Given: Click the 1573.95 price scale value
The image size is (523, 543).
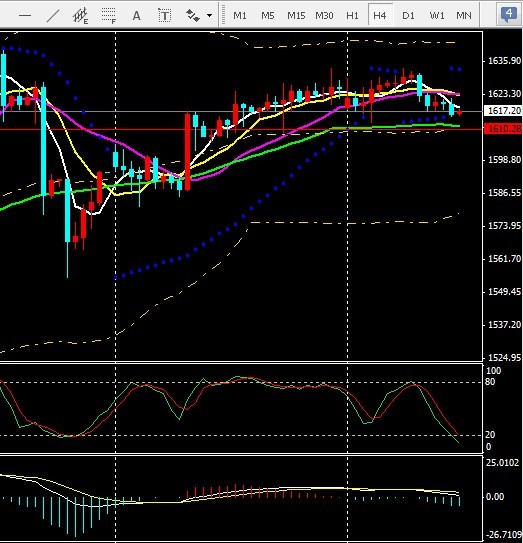Looking at the screenshot, I should click(x=504, y=226).
